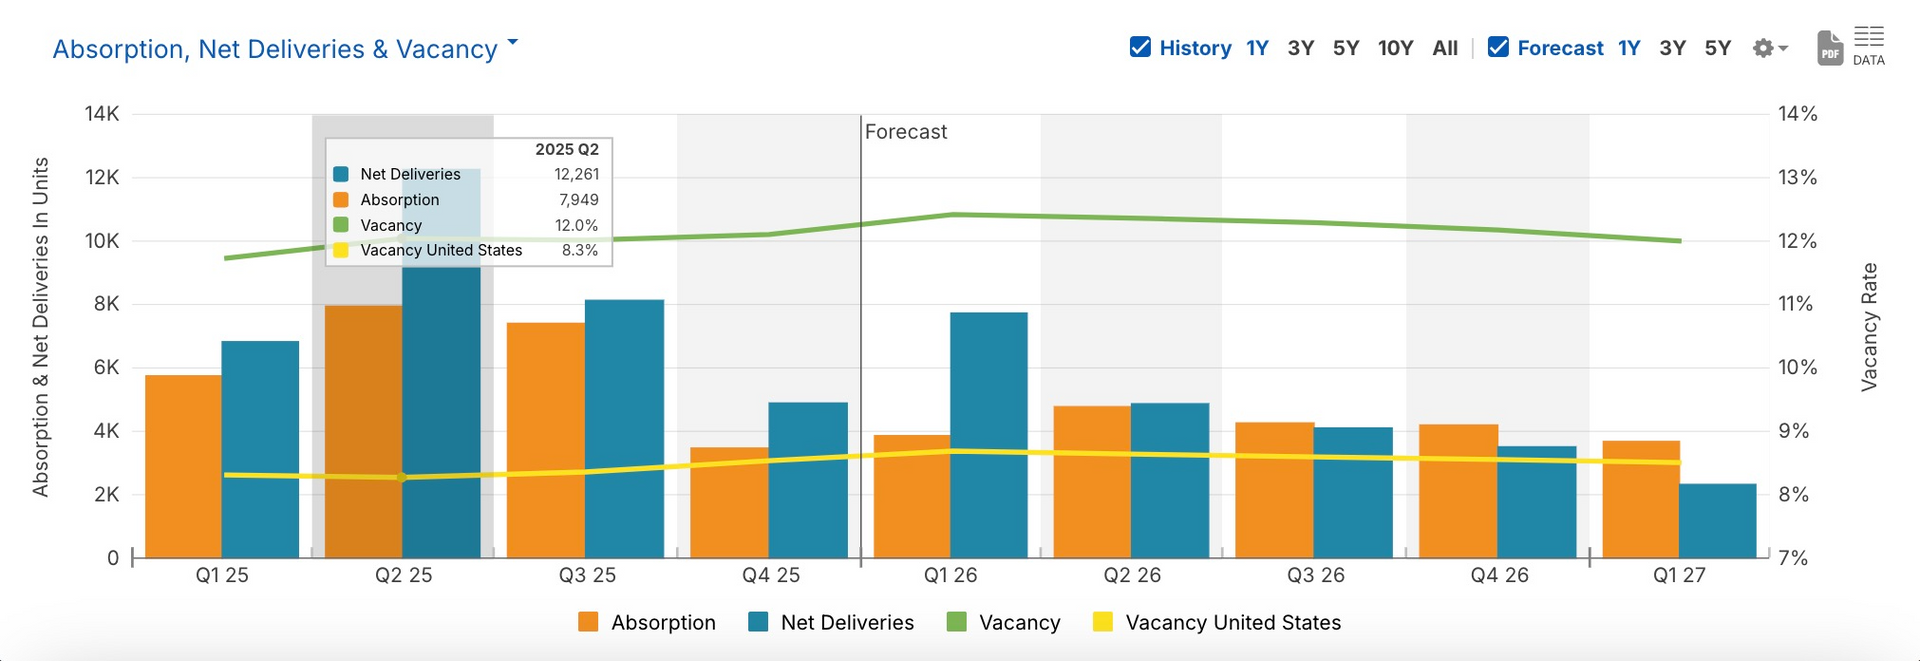1920x661 pixels.
Task: Set Forecast range to 3Y
Action: point(1672,48)
